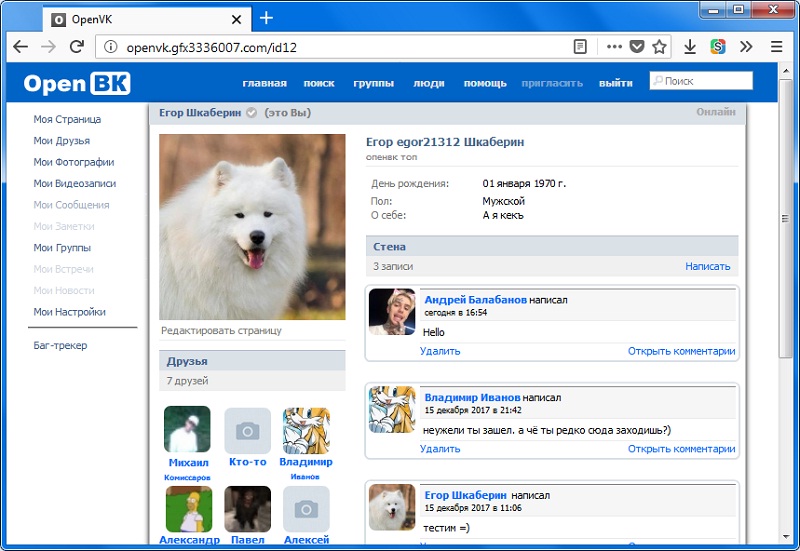Open the large Samoyed profile photo
This screenshot has width=800, height=551.
252,227
